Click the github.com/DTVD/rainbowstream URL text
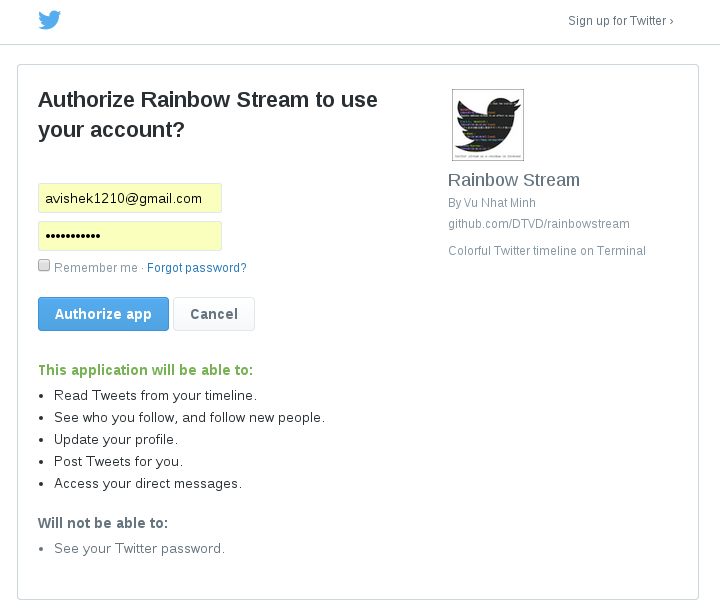 tap(538, 224)
